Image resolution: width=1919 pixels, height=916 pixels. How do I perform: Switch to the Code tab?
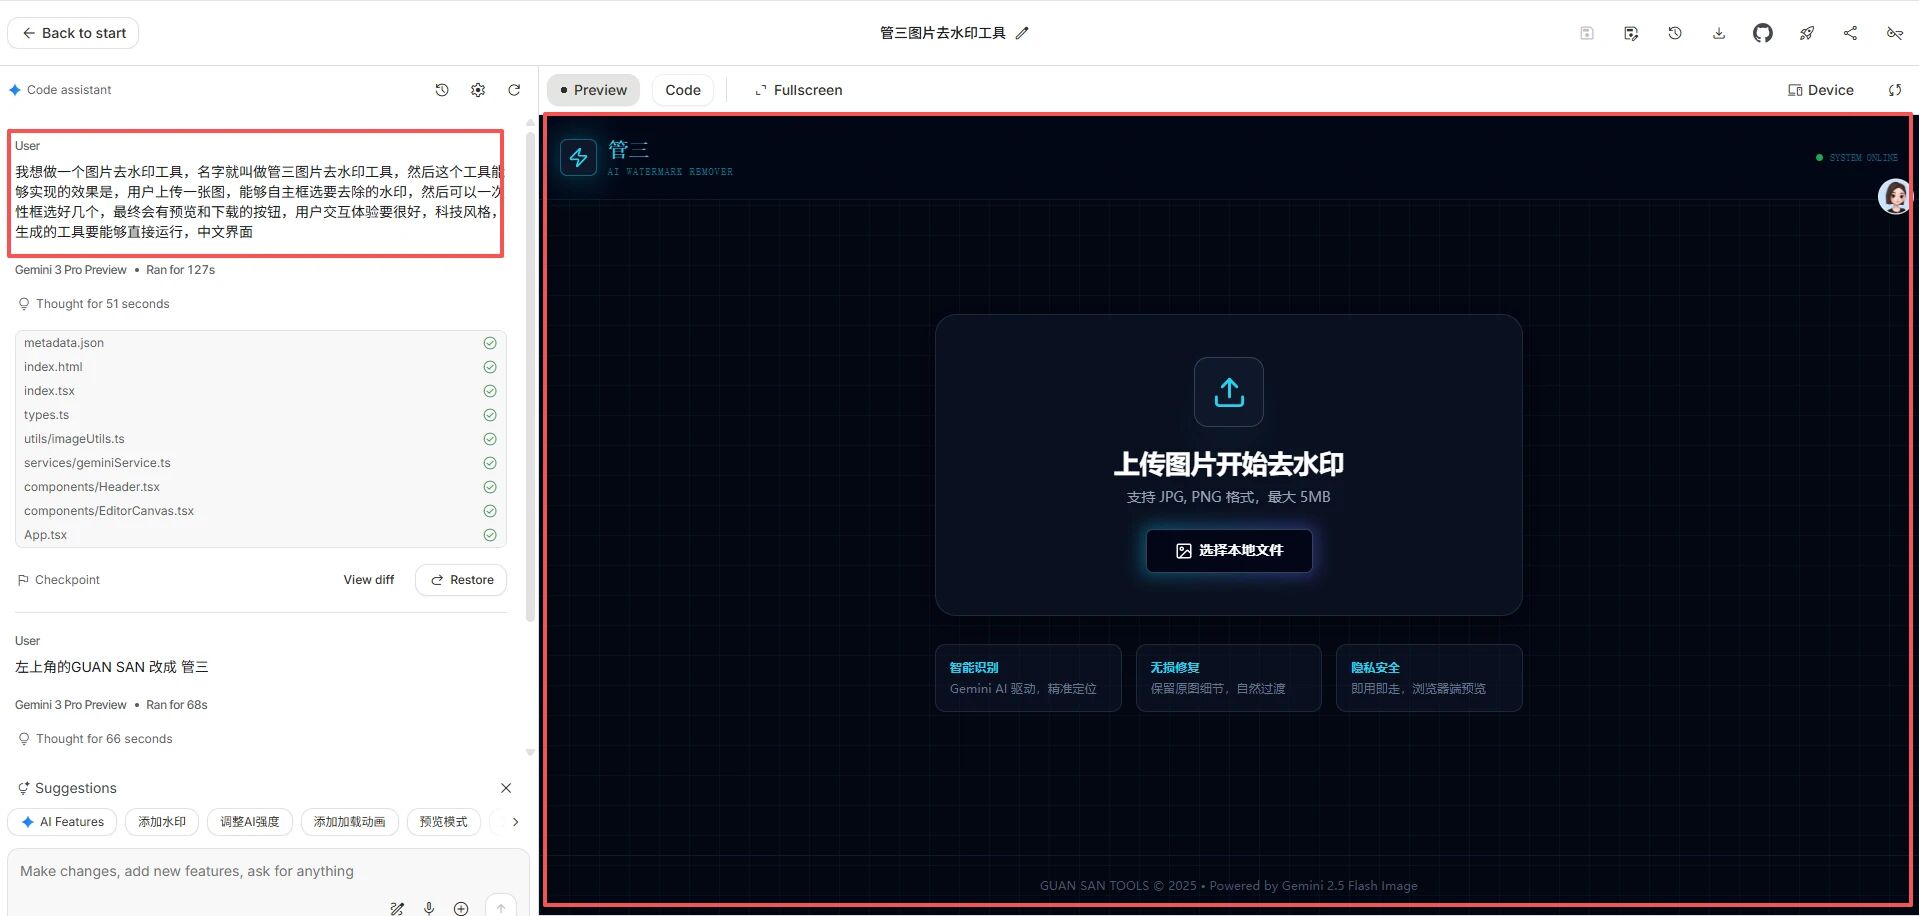pyautogui.click(x=682, y=90)
